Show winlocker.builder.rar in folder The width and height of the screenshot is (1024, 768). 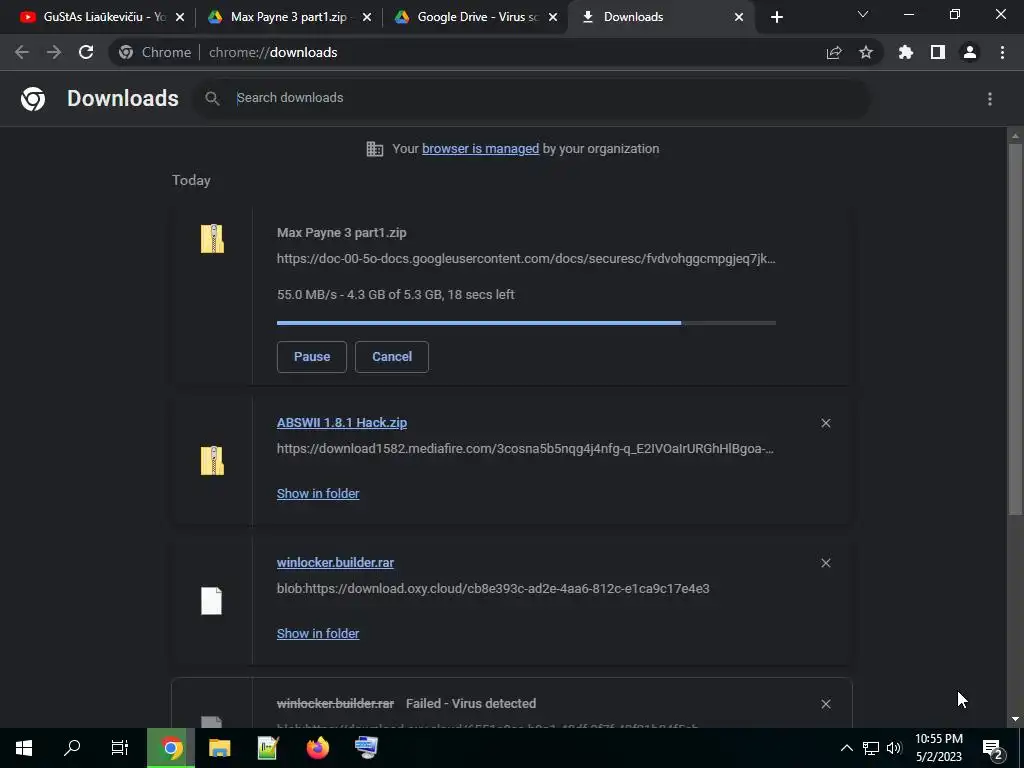[317, 633]
